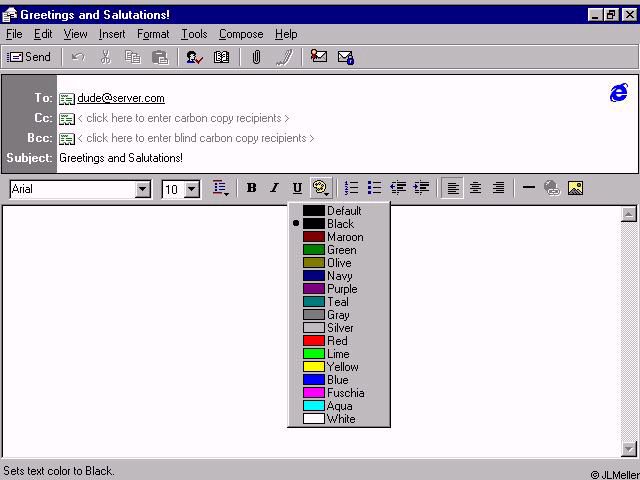Screen dimensions: 640x480
Task: Click the Paste clipboard icon
Action: coord(160,57)
